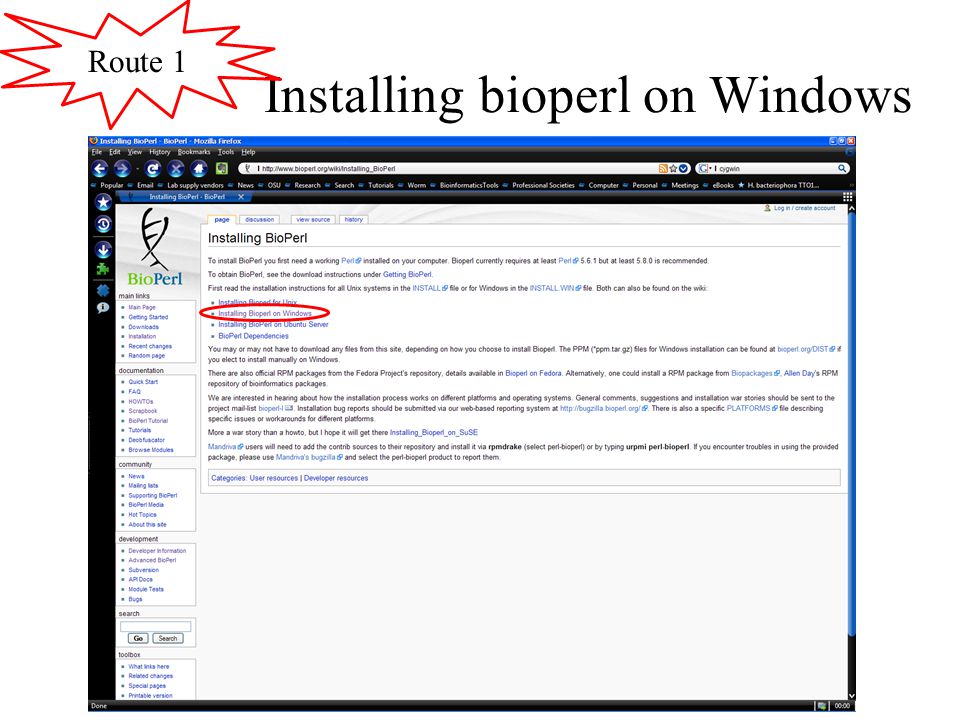Viewport: 960px width, 720px height.
Task: Reload the page with the refresh icon
Action: (x=153, y=168)
